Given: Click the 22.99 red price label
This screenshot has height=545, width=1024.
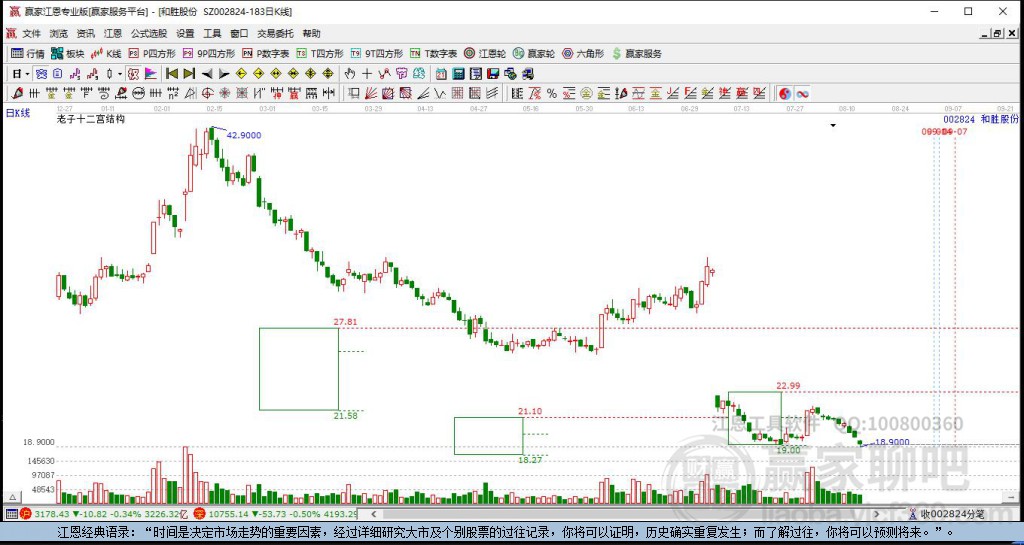Looking at the screenshot, I should (788, 386).
